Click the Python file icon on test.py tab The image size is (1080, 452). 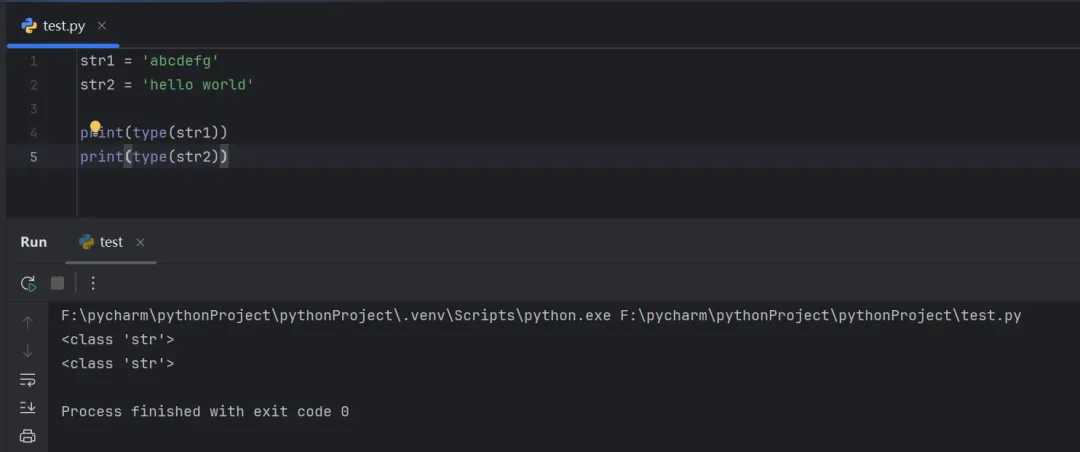tap(30, 25)
